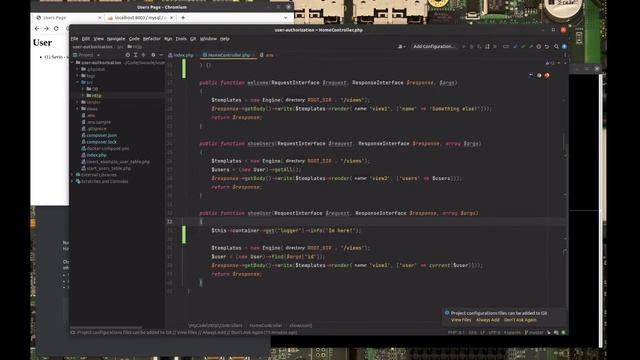
Task: Click Always Add link in notification
Action: [487, 320]
